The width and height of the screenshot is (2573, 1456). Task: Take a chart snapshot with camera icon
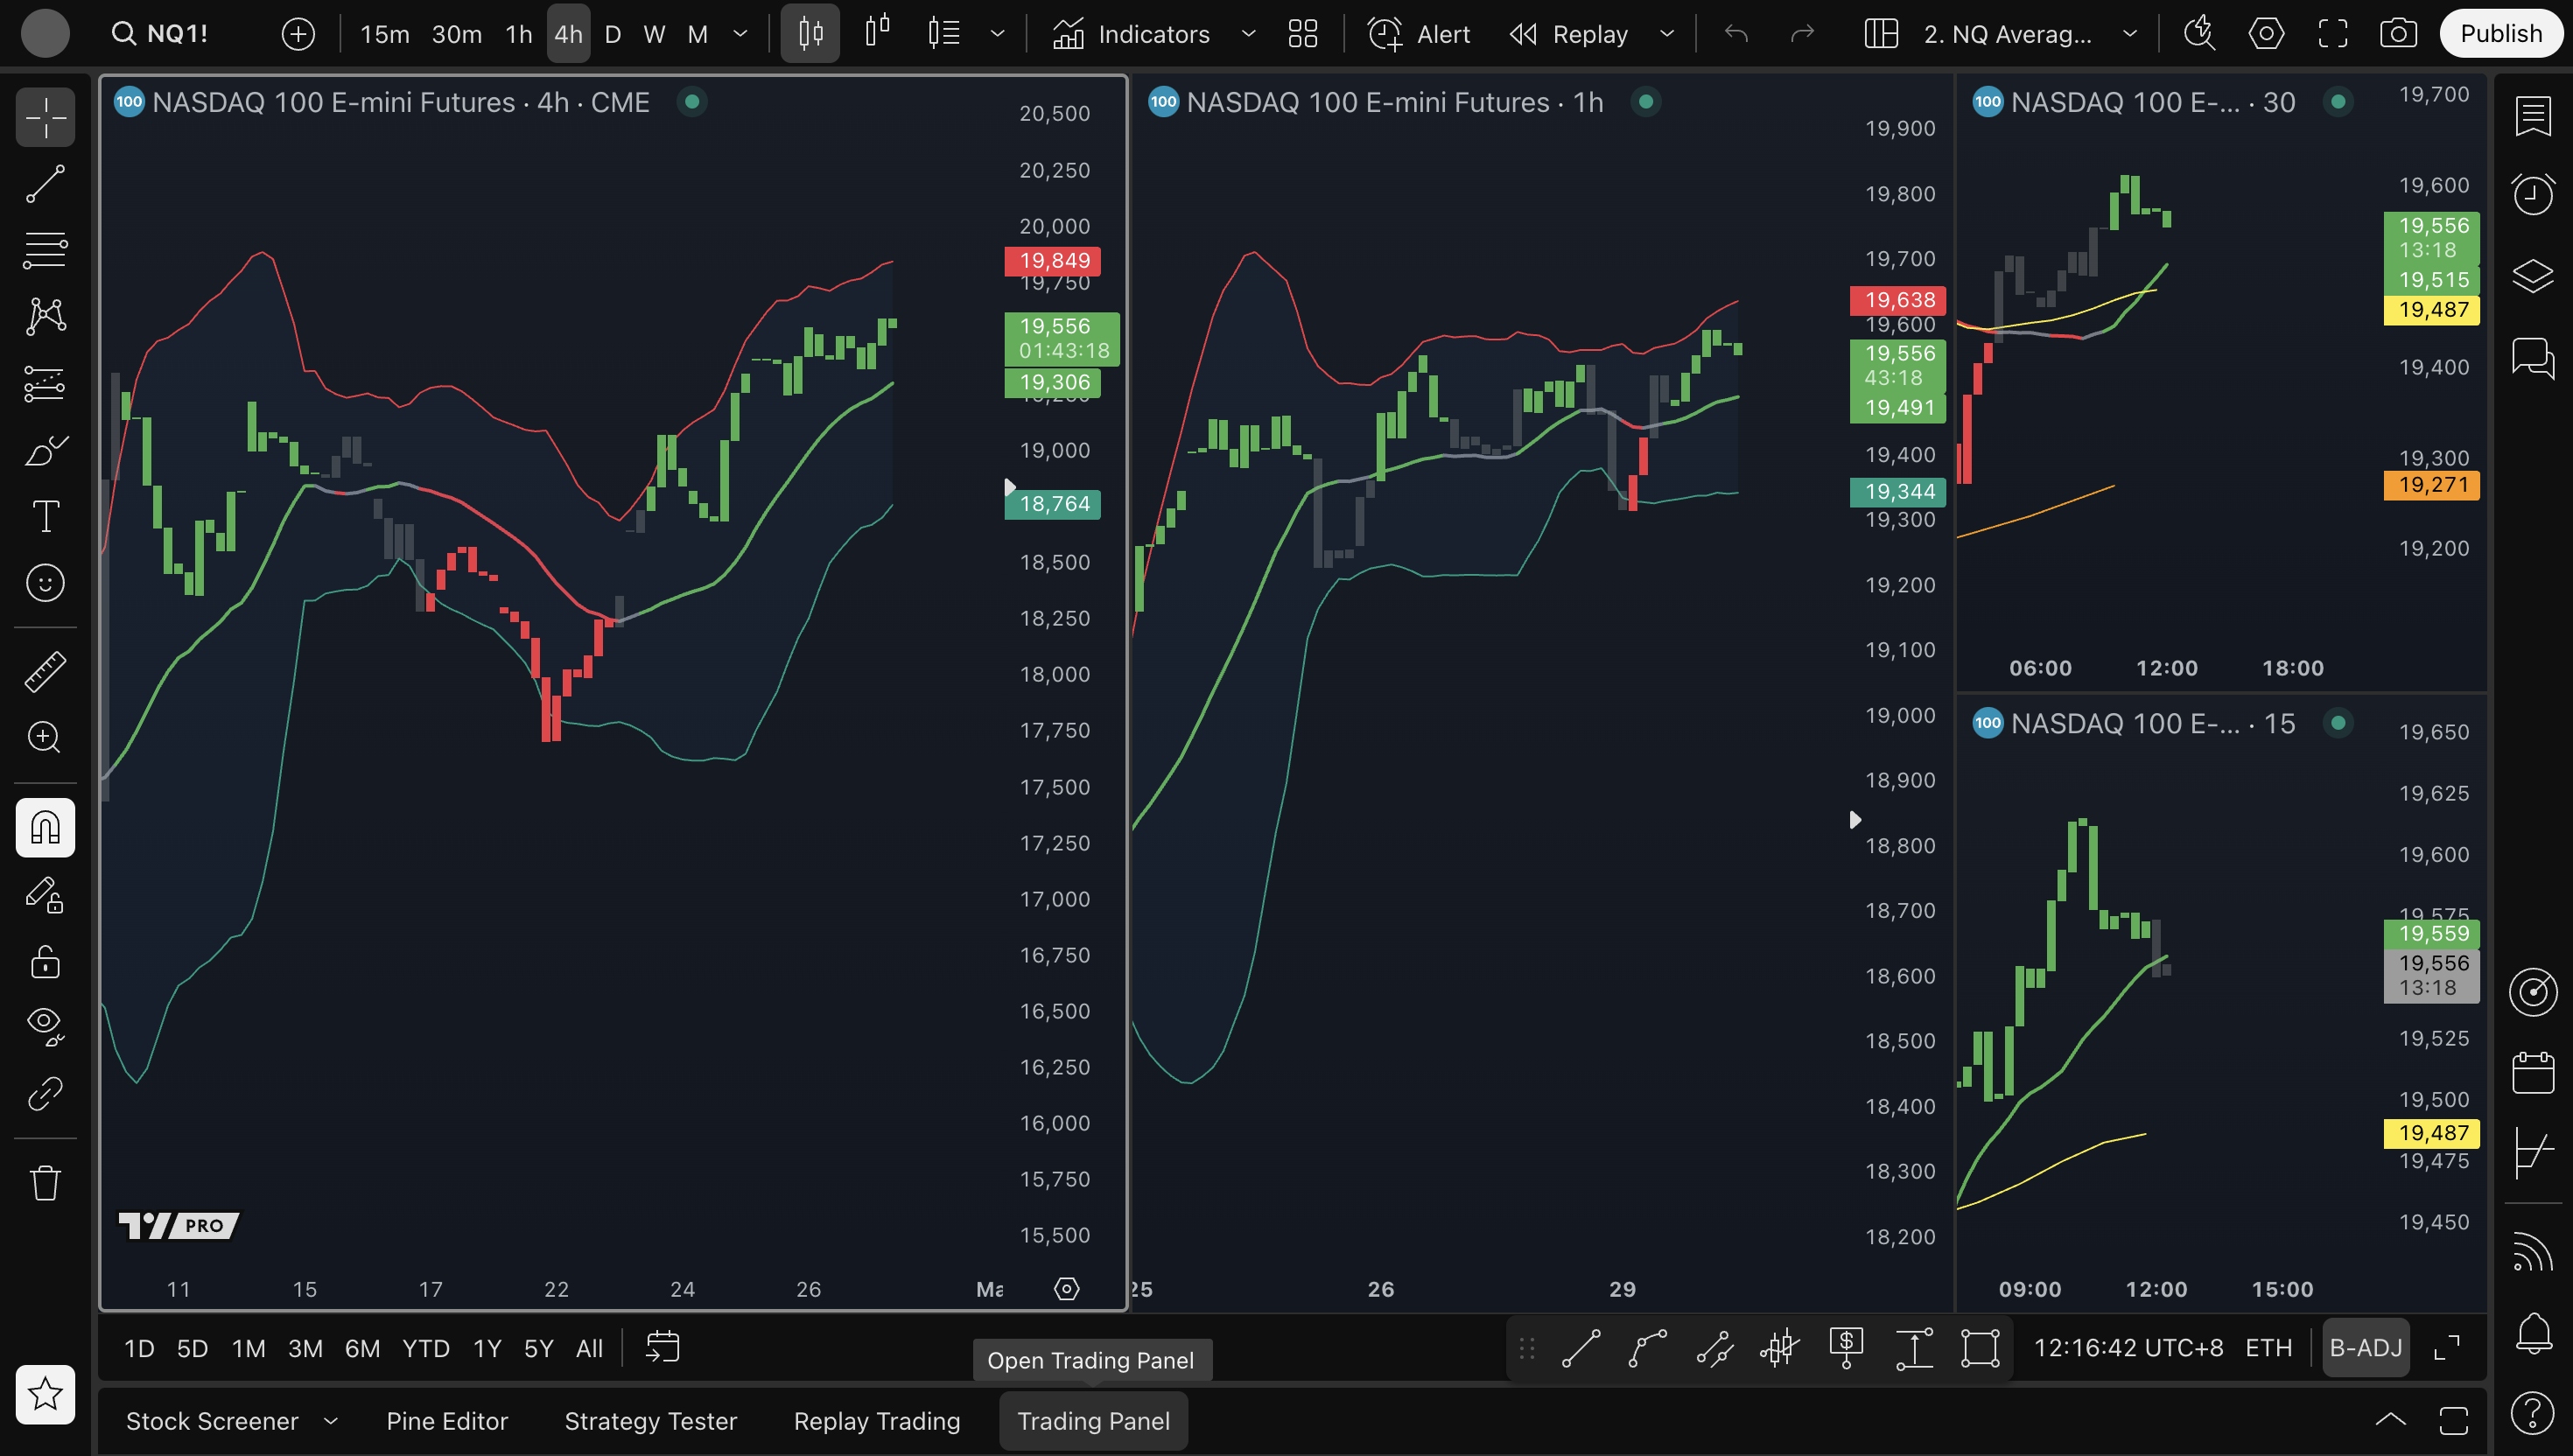point(2398,34)
